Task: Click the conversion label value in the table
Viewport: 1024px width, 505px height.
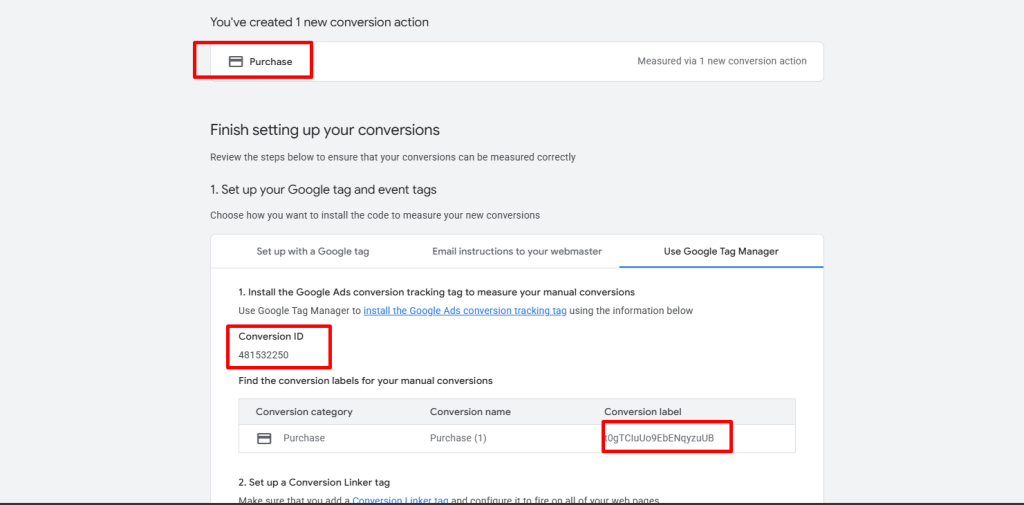Action: 660,438
